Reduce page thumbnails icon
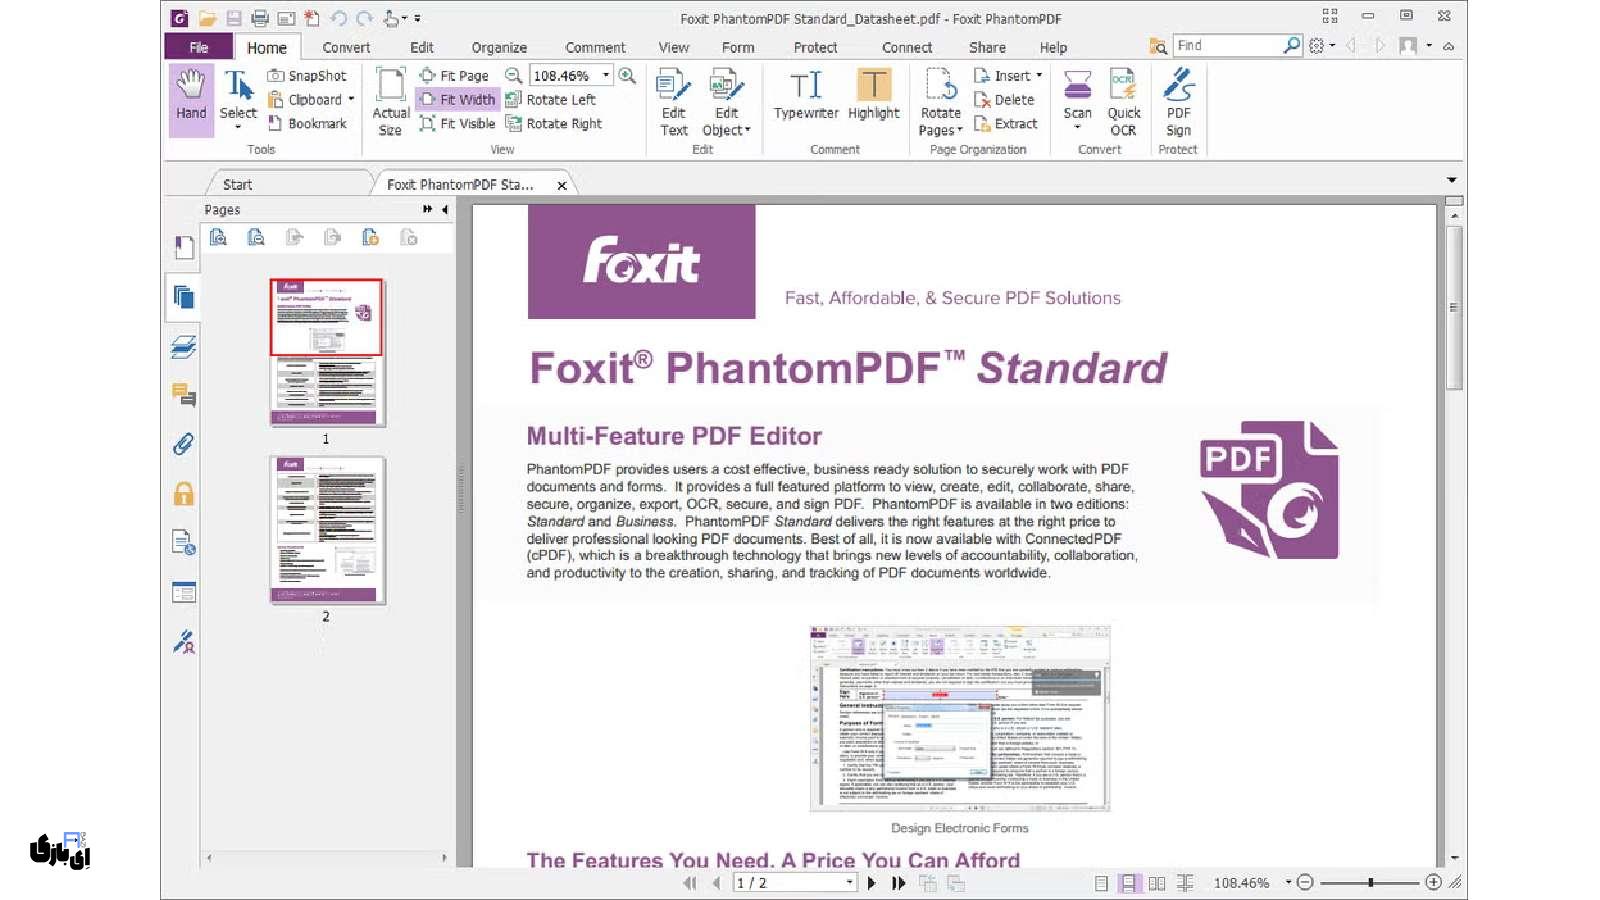Image resolution: width=1600 pixels, height=900 pixels. click(x=256, y=237)
